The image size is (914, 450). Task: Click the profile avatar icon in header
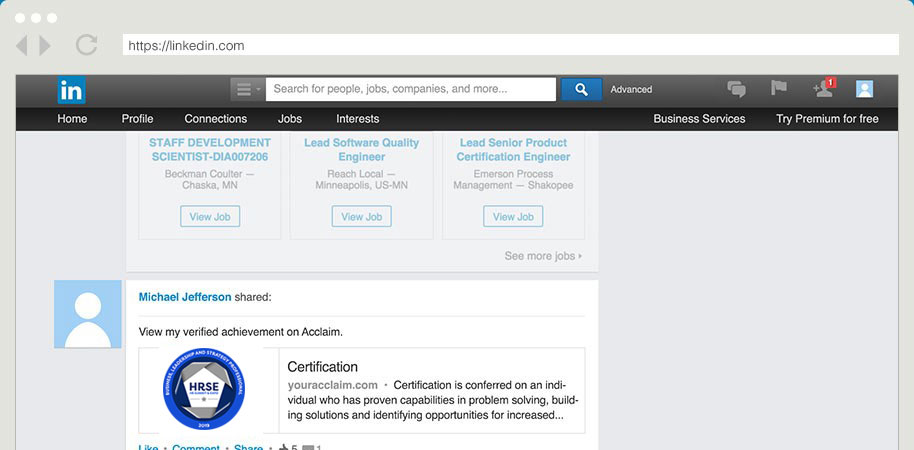click(x=865, y=89)
